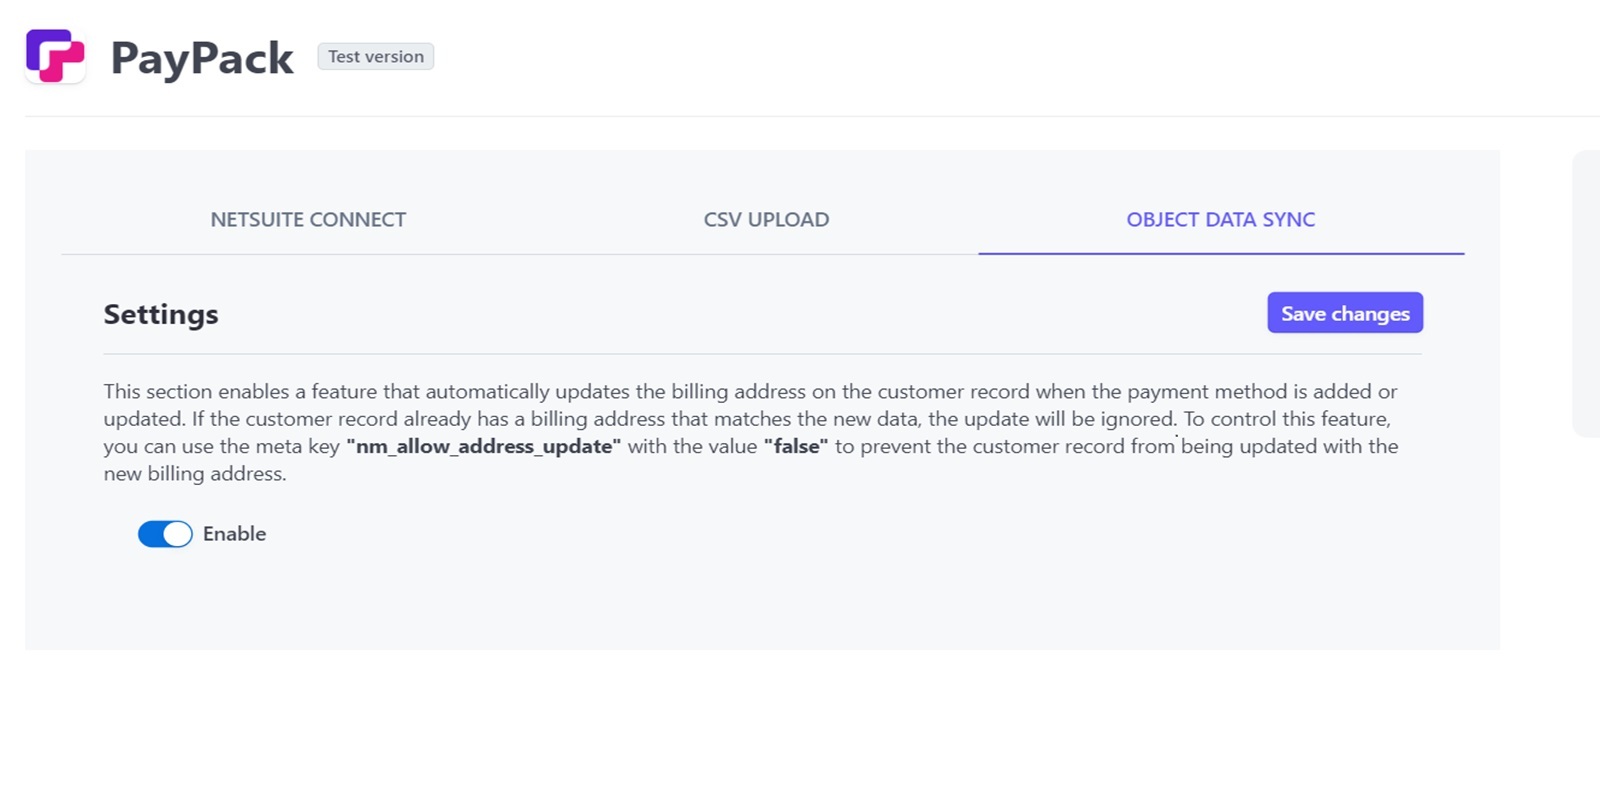Select the PayPack app icon in the header
Viewport: 1600px width, 800px height.
pyautogui.click(x=55, y=58)
